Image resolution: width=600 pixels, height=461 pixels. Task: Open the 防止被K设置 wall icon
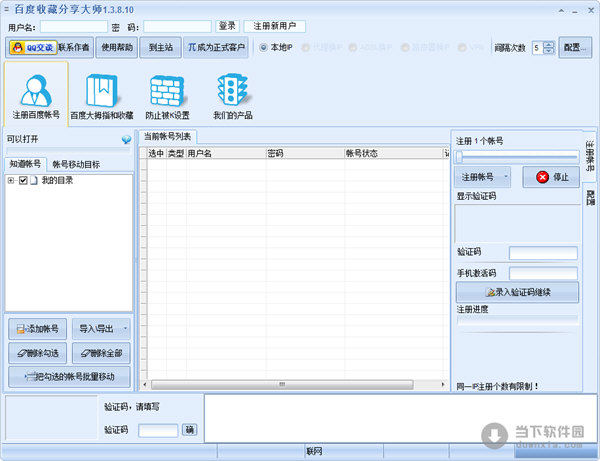(167, 96)
